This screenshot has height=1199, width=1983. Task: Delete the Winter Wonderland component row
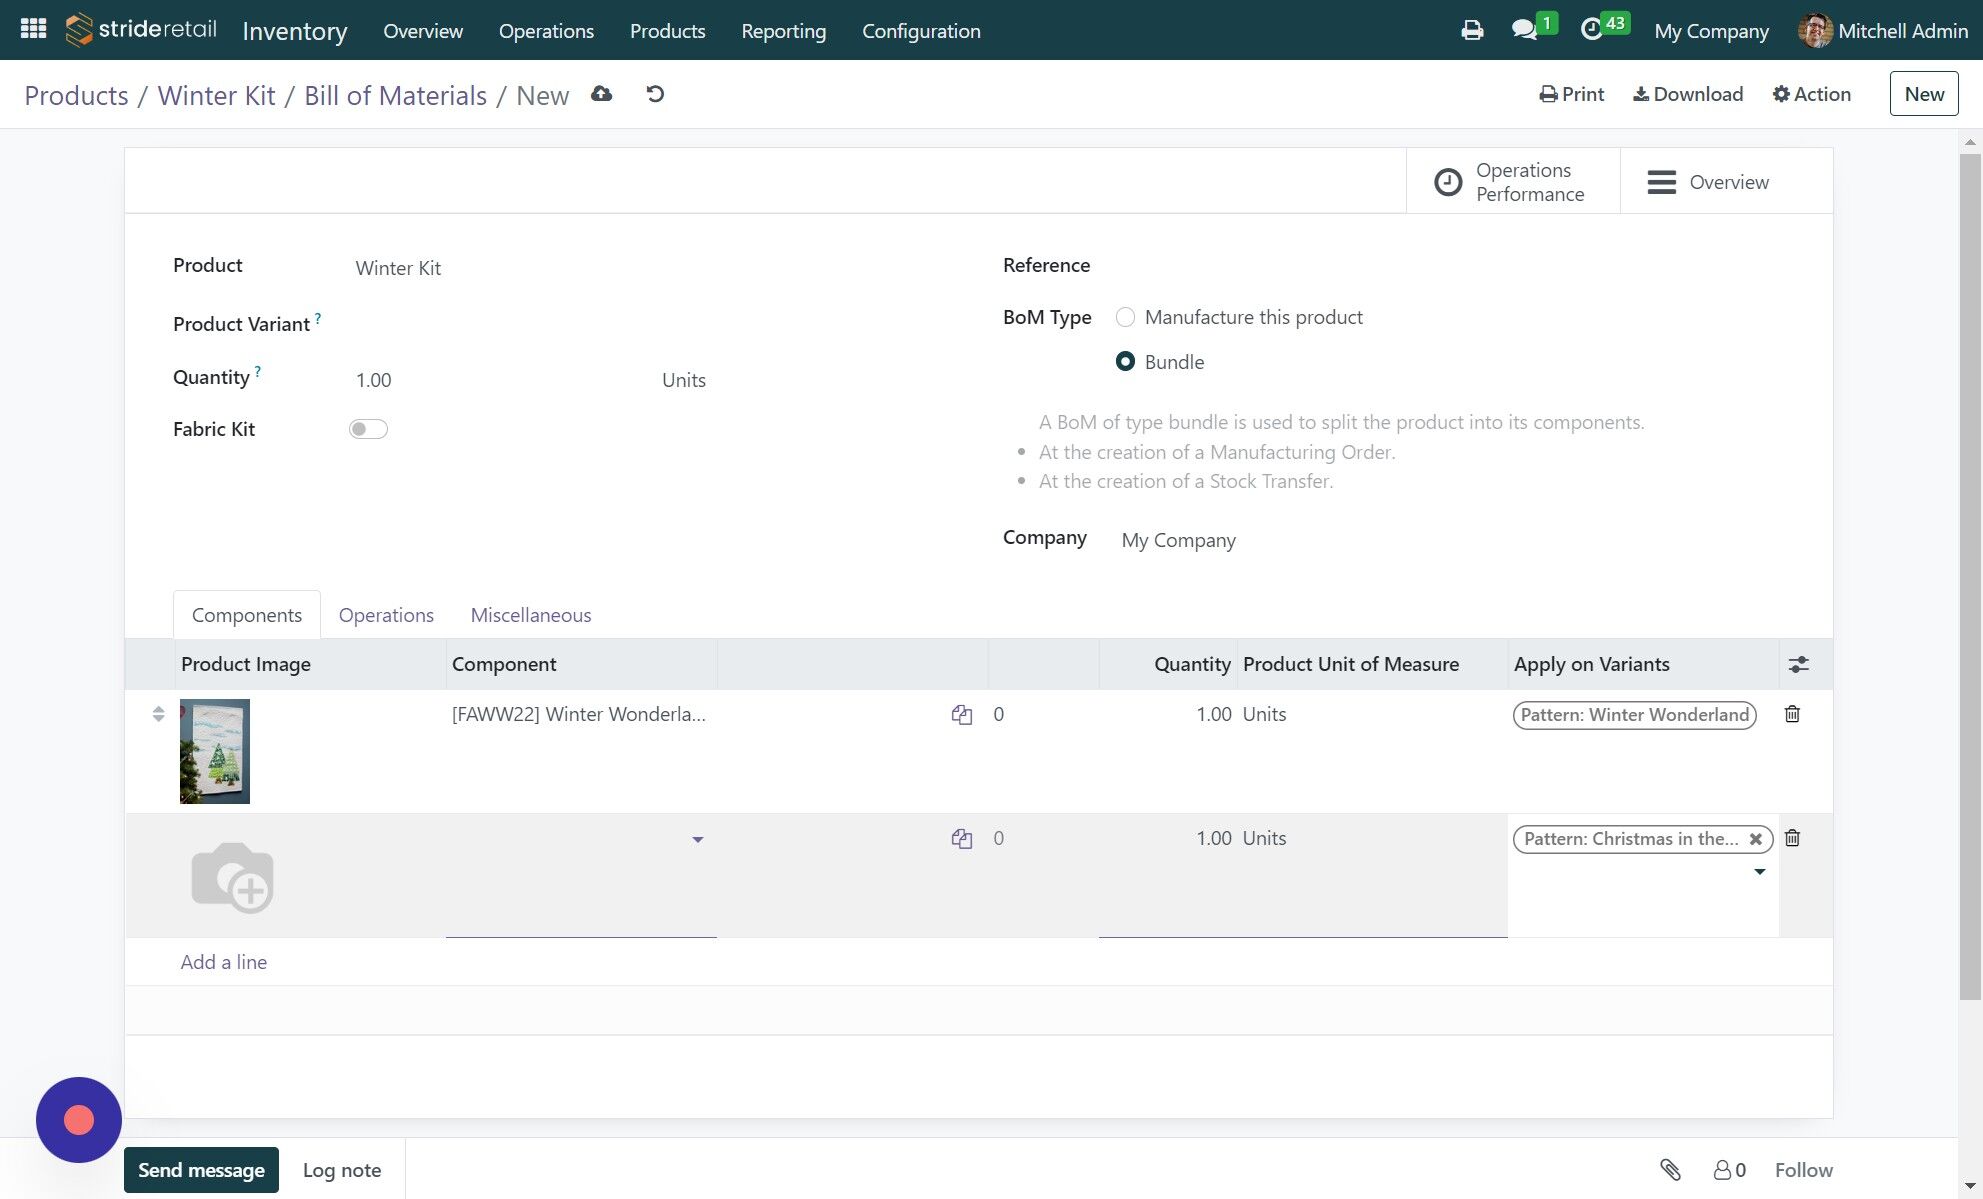(x=1792, y=714)
